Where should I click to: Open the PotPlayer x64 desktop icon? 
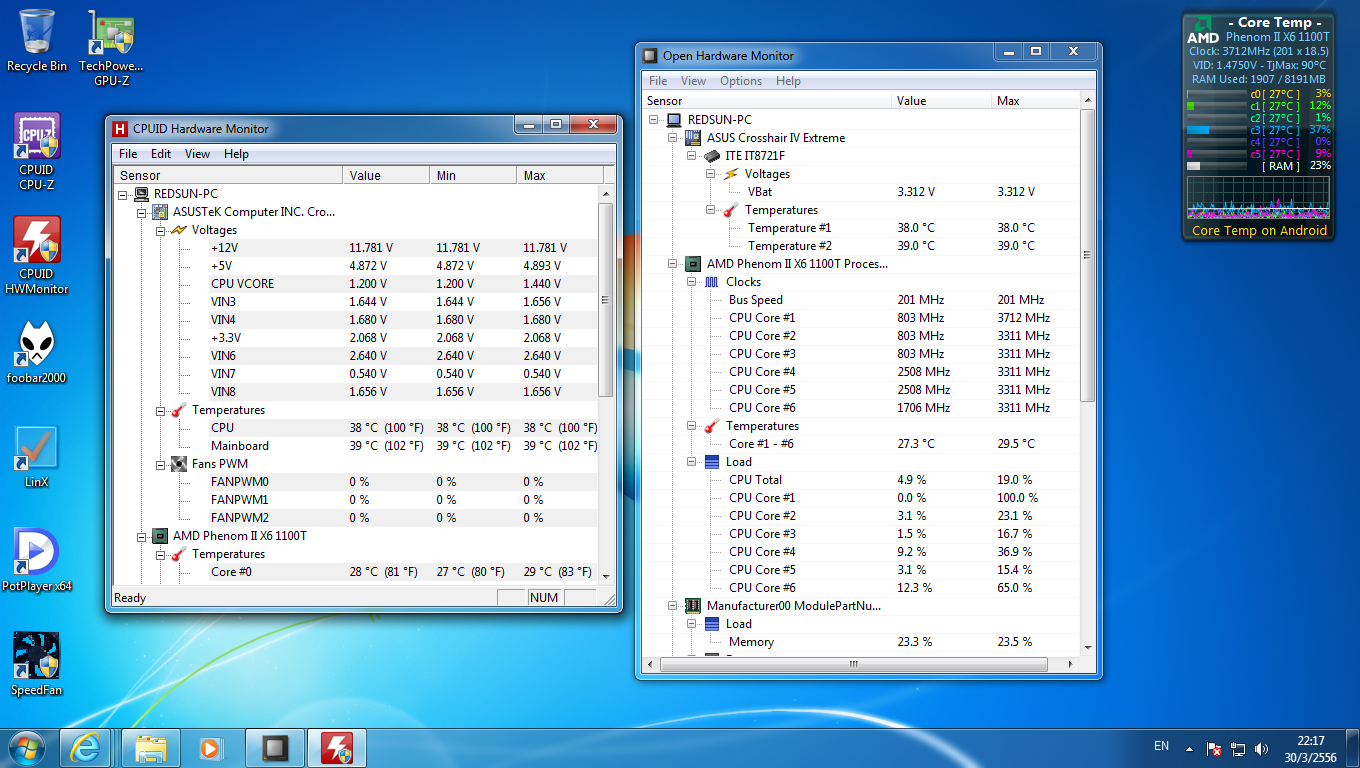pos(36,554)
